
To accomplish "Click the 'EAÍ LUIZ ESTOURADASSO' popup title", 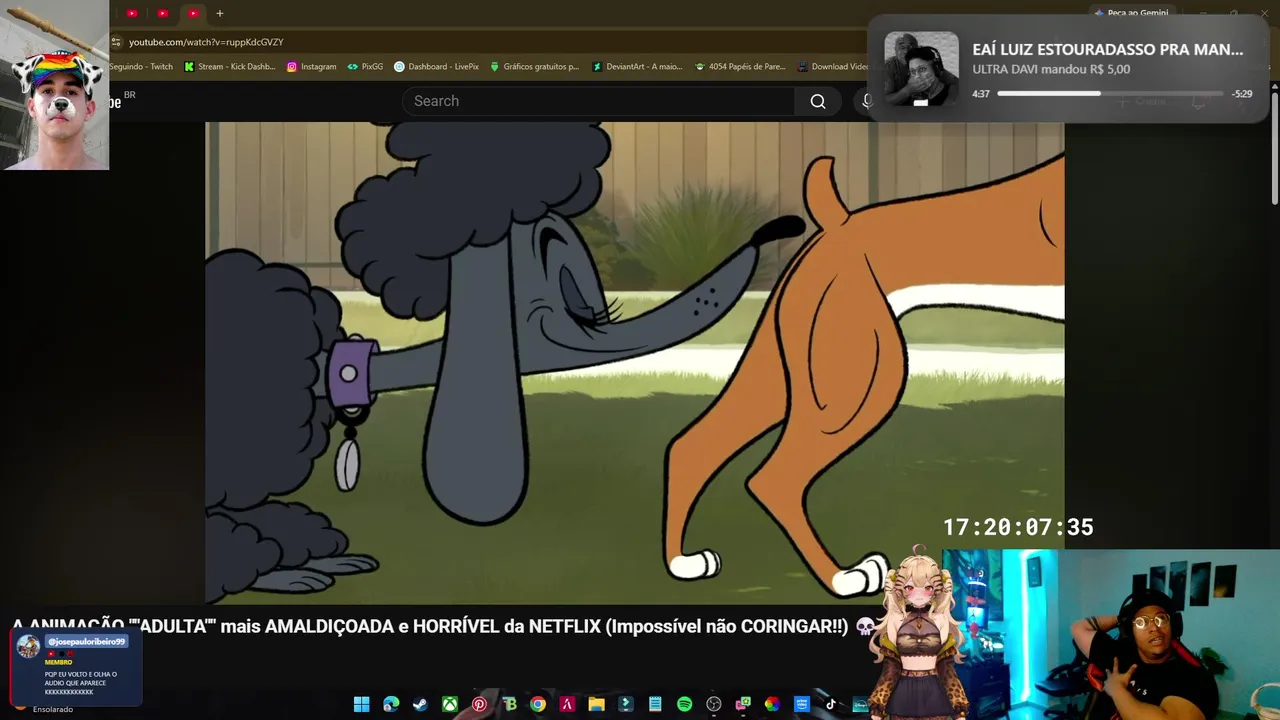I will [1108, 49].
